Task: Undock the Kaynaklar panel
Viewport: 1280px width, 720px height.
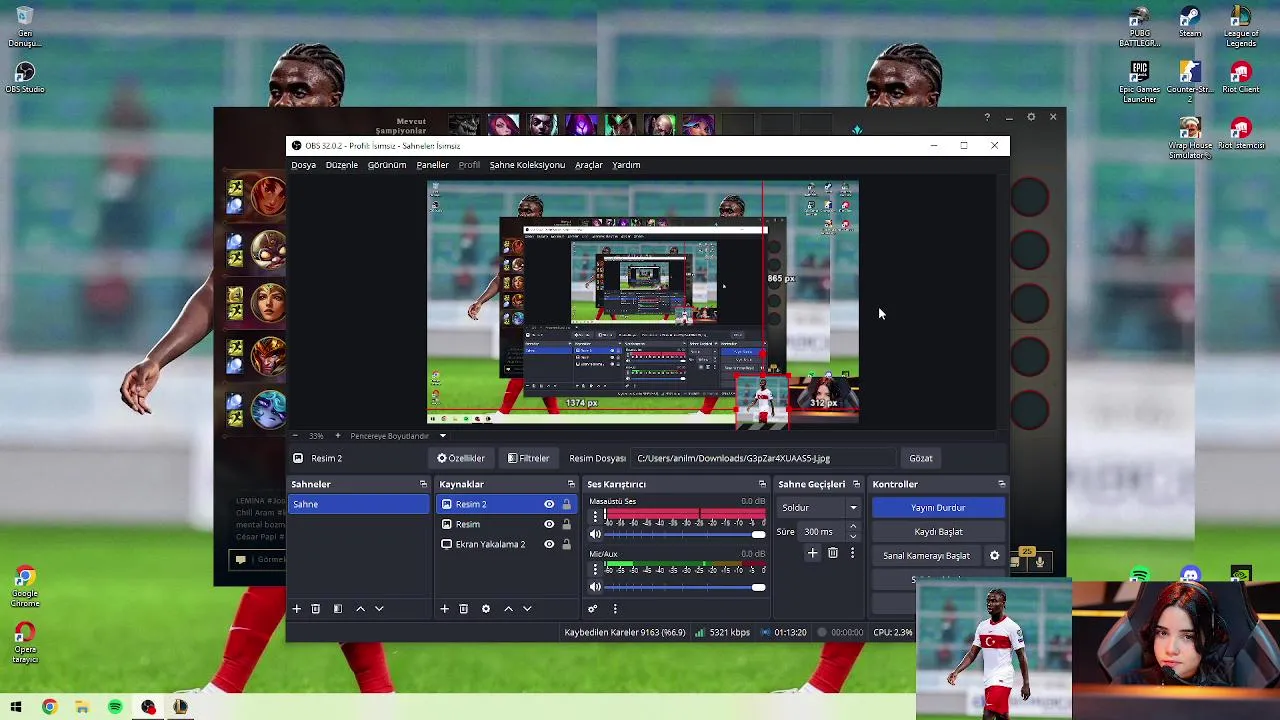Action: pos(571,484)
